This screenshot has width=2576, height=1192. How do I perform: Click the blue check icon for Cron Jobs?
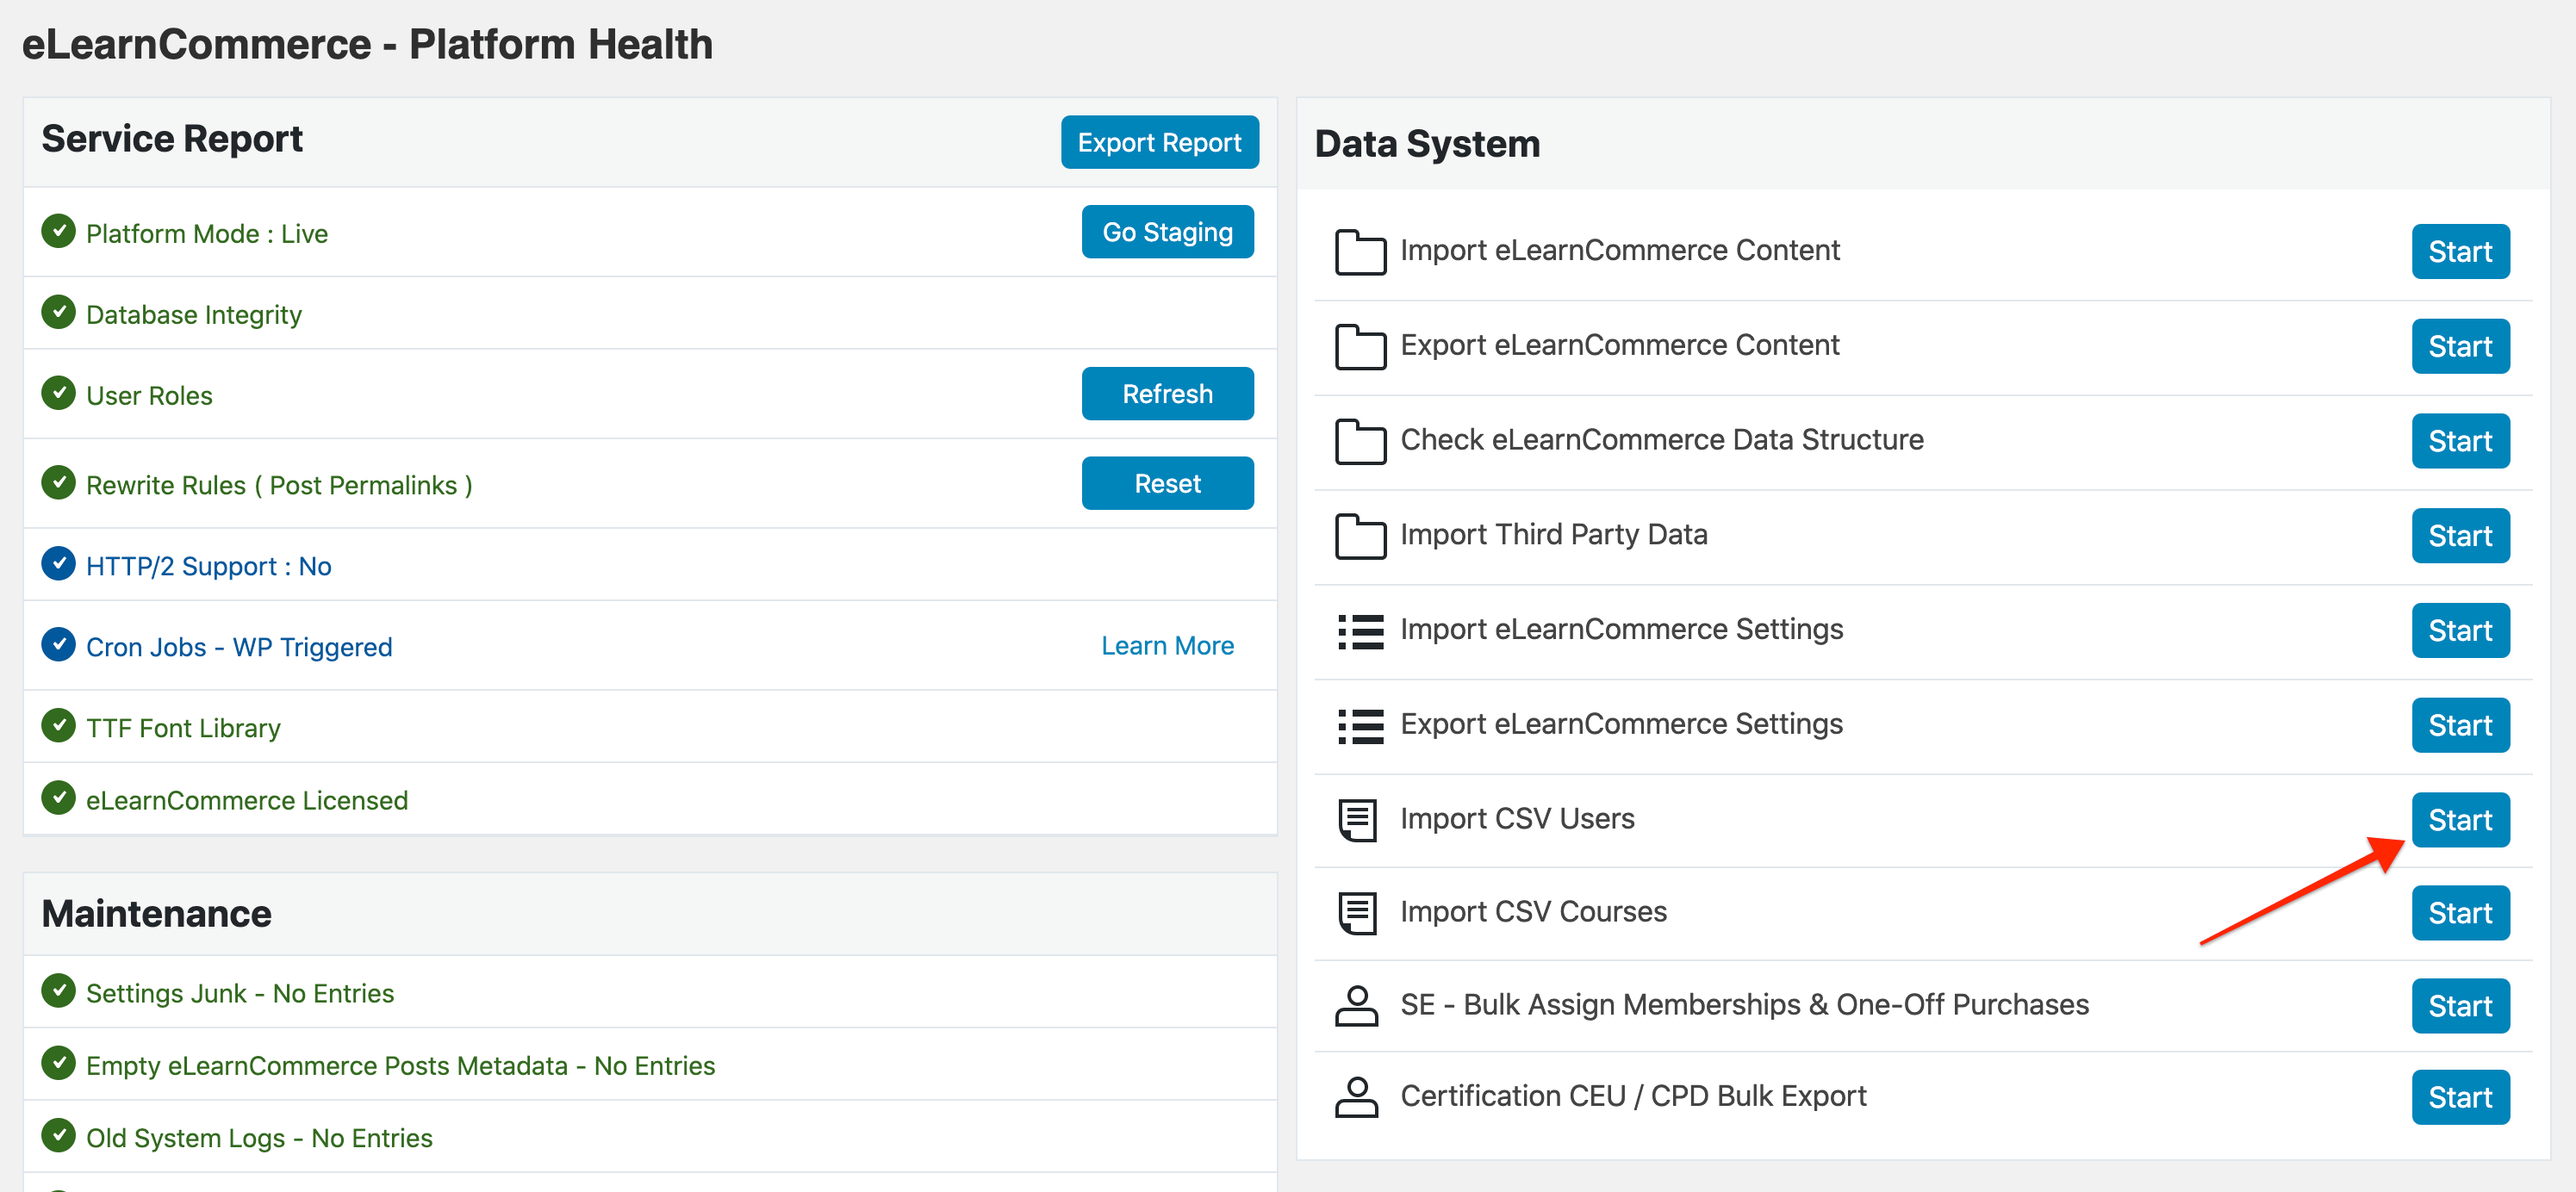59,644
